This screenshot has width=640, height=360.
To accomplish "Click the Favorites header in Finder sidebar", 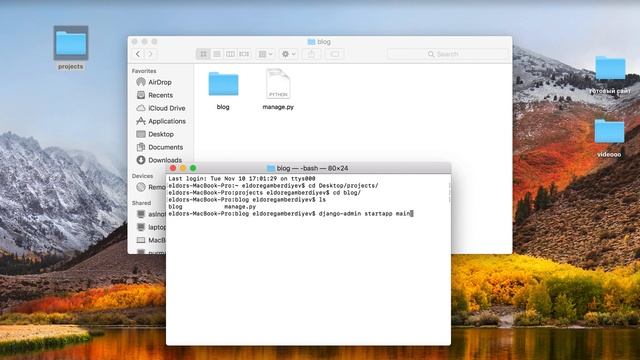I will point(144,71).
